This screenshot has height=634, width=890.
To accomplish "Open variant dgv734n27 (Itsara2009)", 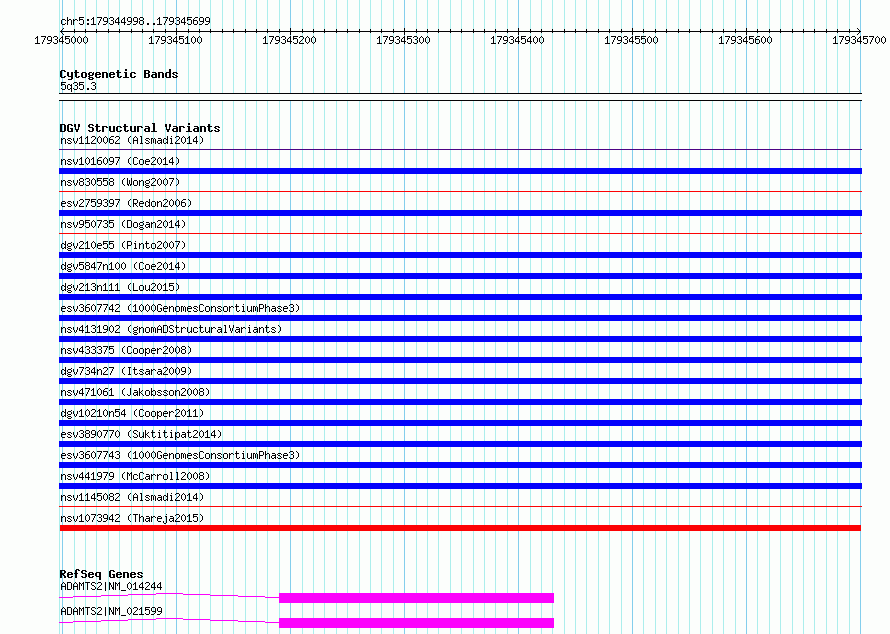I will tap(126, 371).
